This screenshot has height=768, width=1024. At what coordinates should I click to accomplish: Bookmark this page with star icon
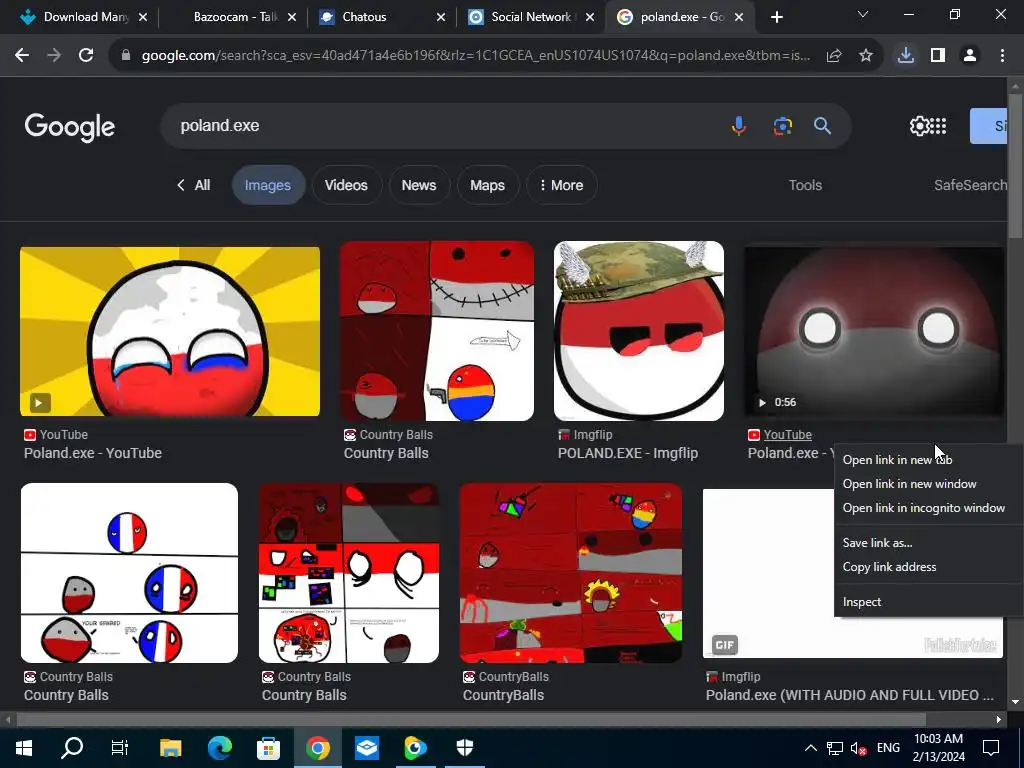[x=866, y=56]
